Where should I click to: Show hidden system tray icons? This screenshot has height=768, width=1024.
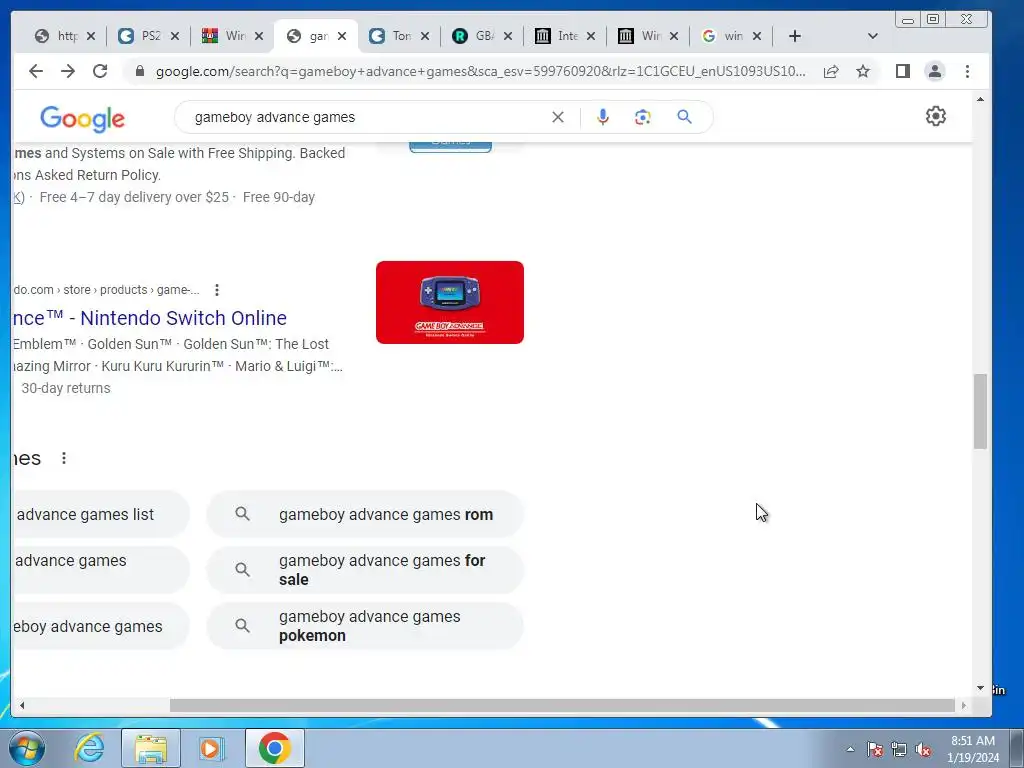[x=850, y=749]
